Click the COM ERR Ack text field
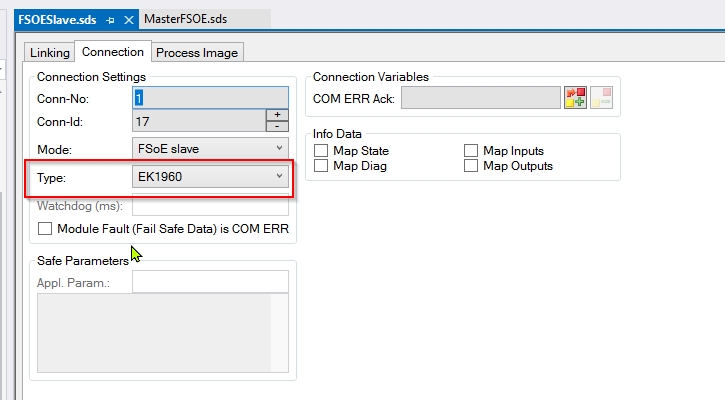 [481, 97]
